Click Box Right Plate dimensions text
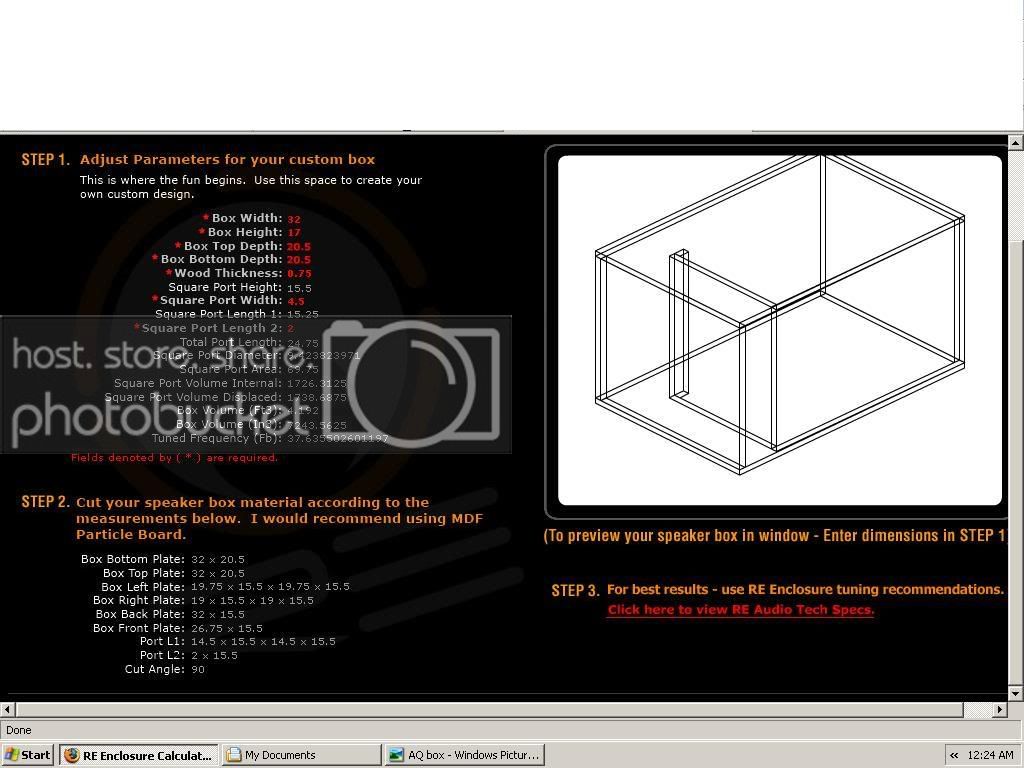The image size is (1024, 768). (252, 601)
